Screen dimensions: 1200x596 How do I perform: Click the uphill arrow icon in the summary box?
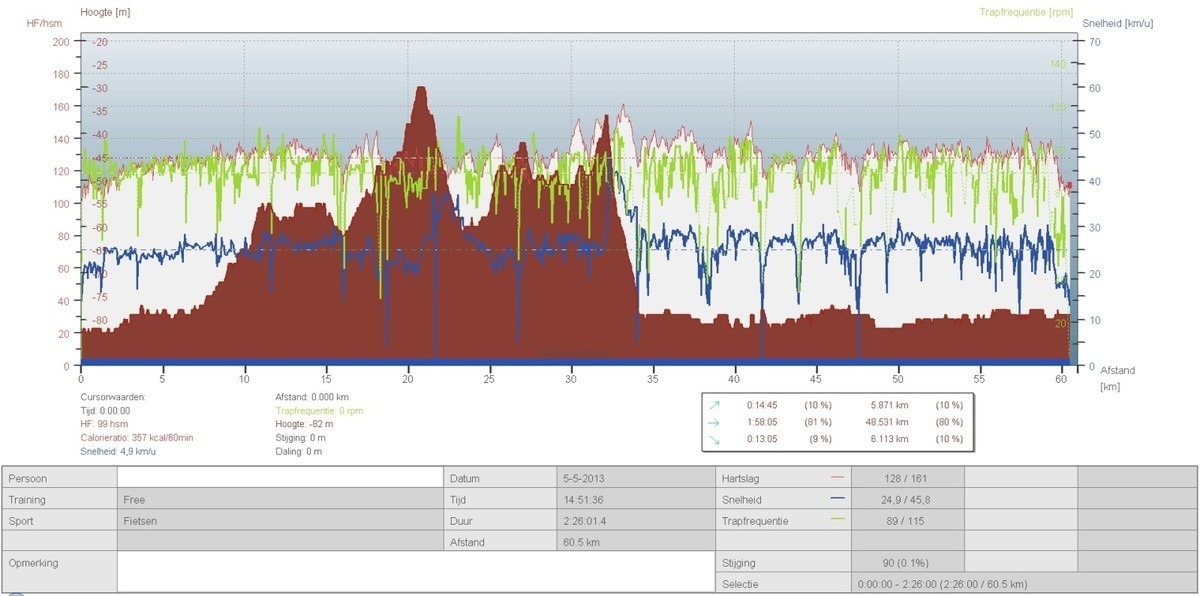(716, 405)
